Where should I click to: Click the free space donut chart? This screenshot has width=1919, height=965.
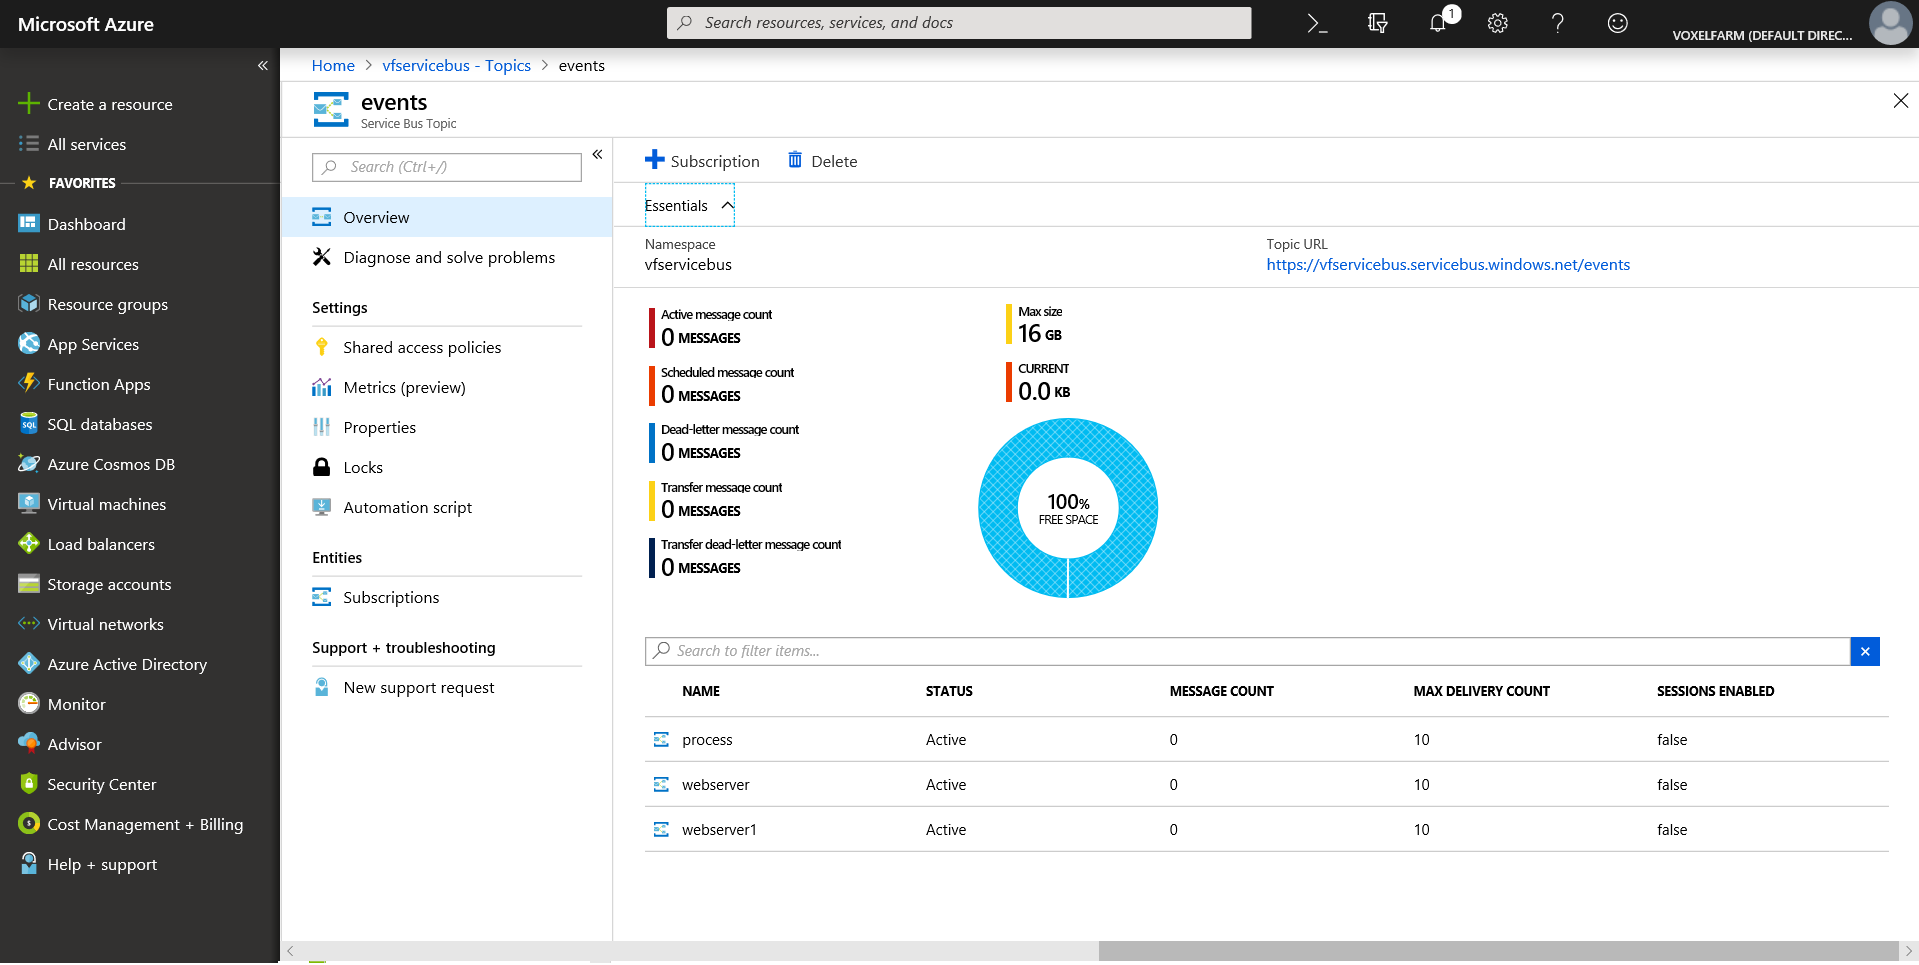coord(1068,508)
